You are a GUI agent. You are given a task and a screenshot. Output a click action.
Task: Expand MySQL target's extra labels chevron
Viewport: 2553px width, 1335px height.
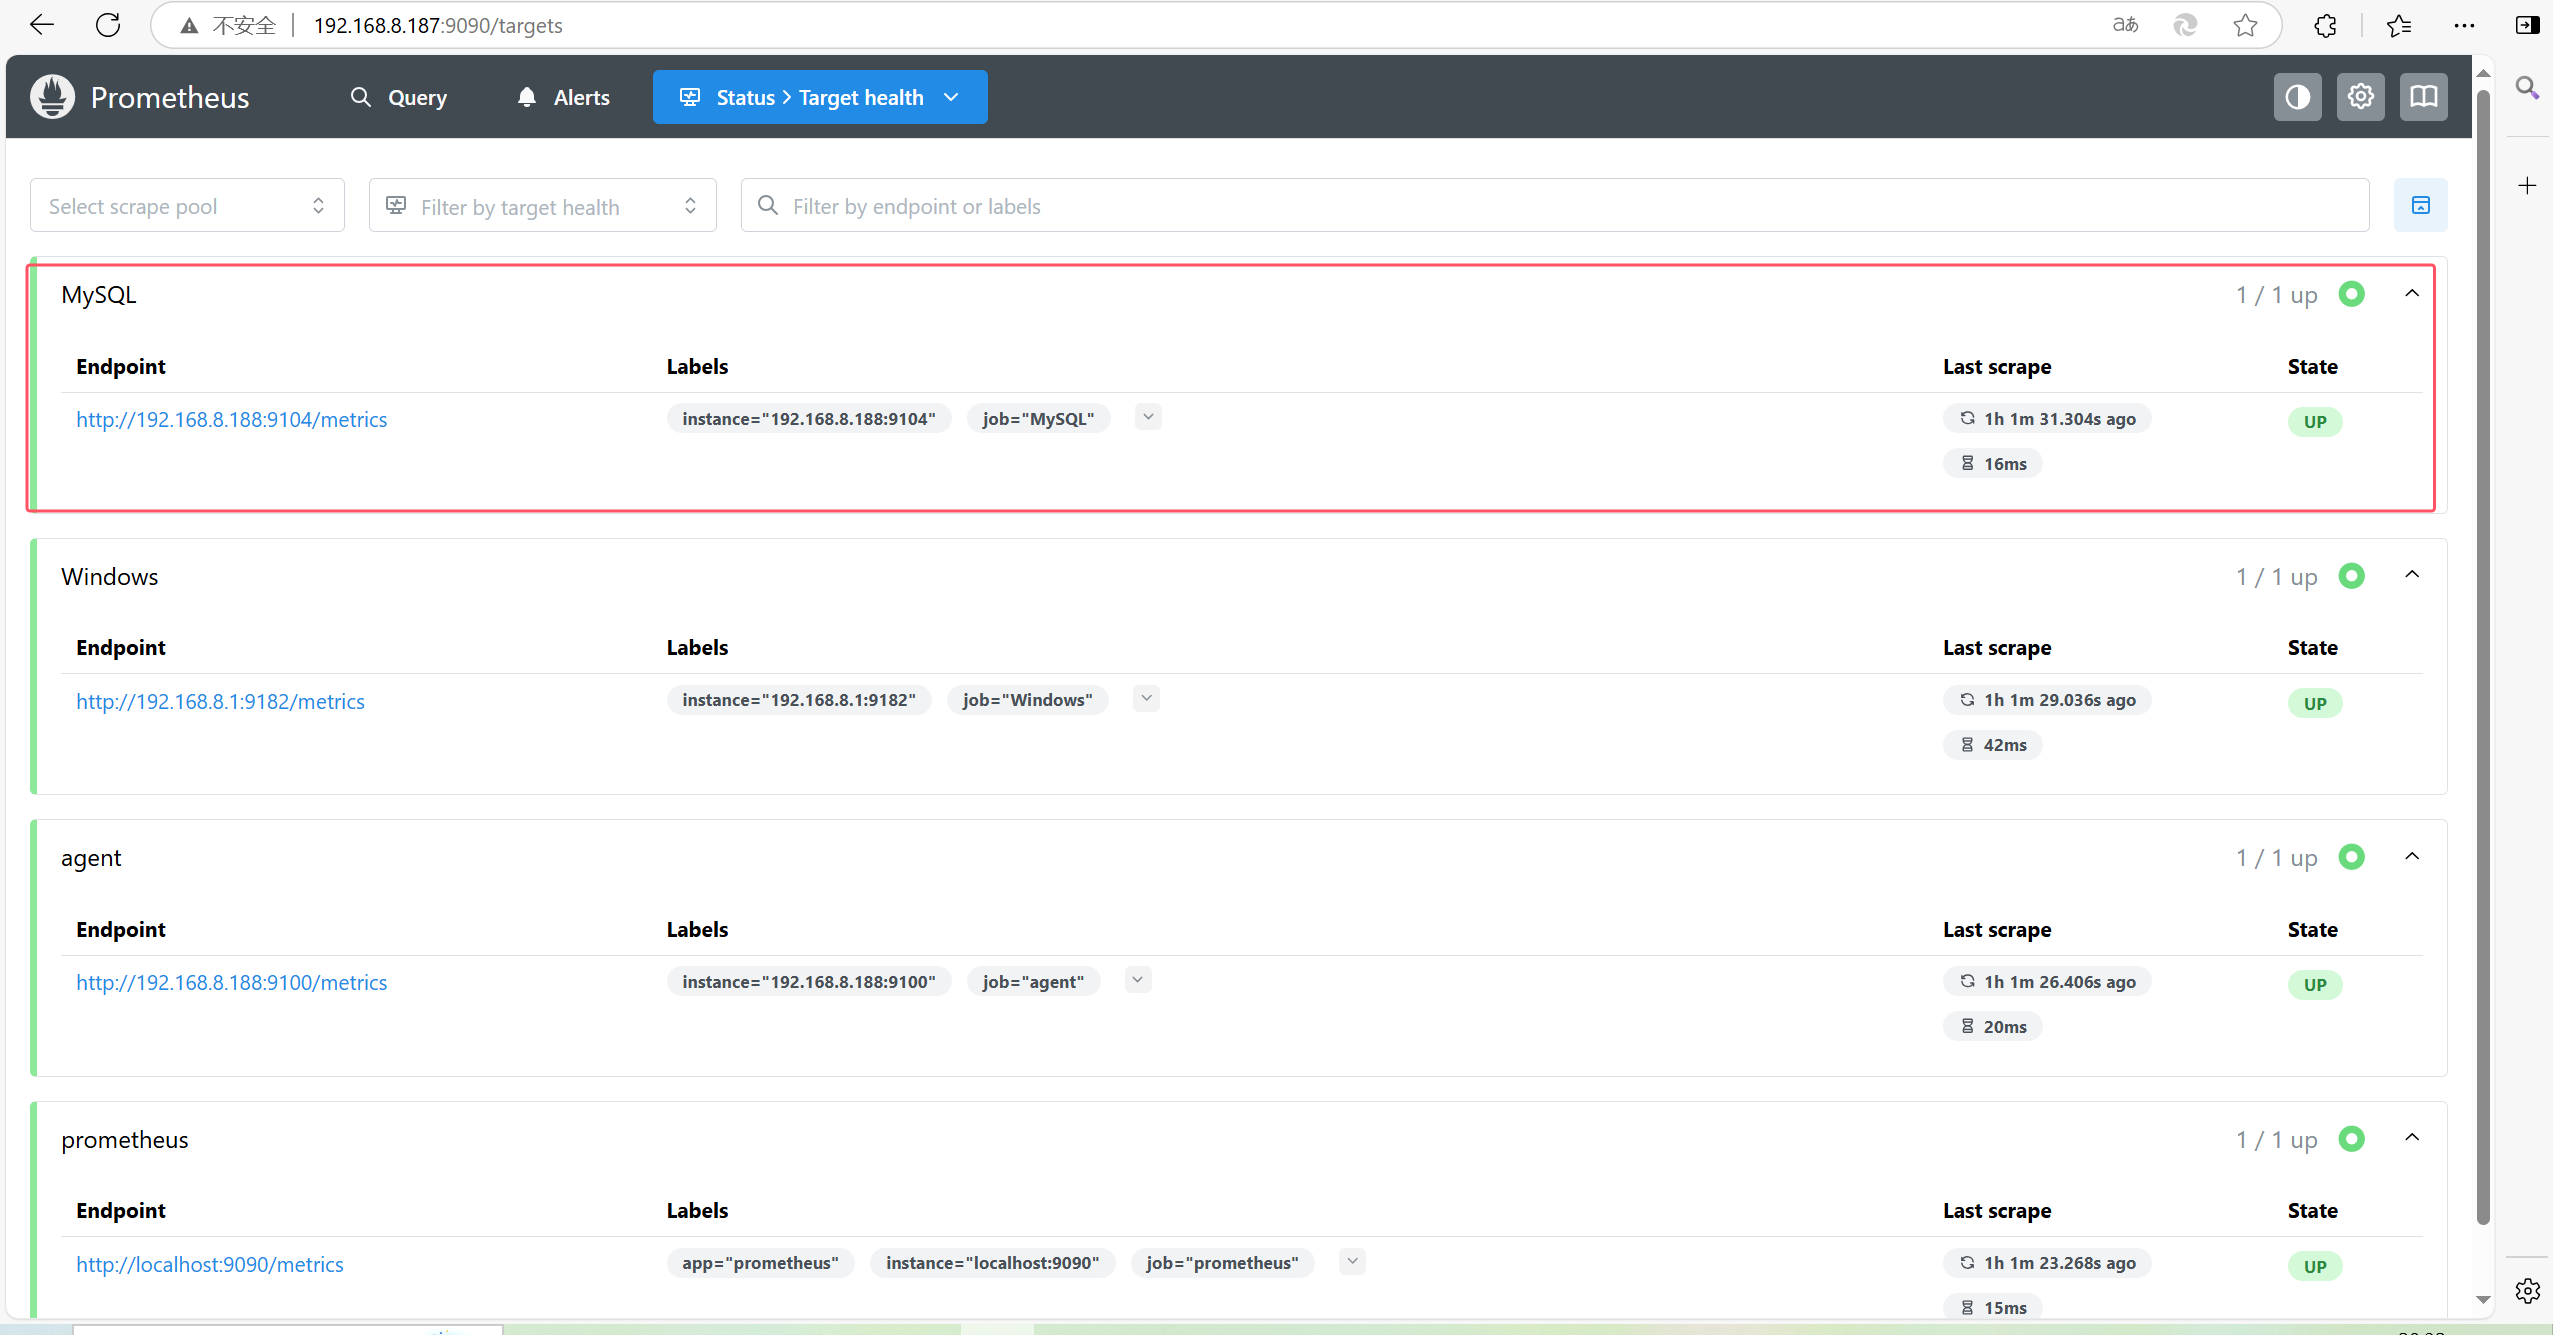pyautogui.click(x=1148, y=417)
